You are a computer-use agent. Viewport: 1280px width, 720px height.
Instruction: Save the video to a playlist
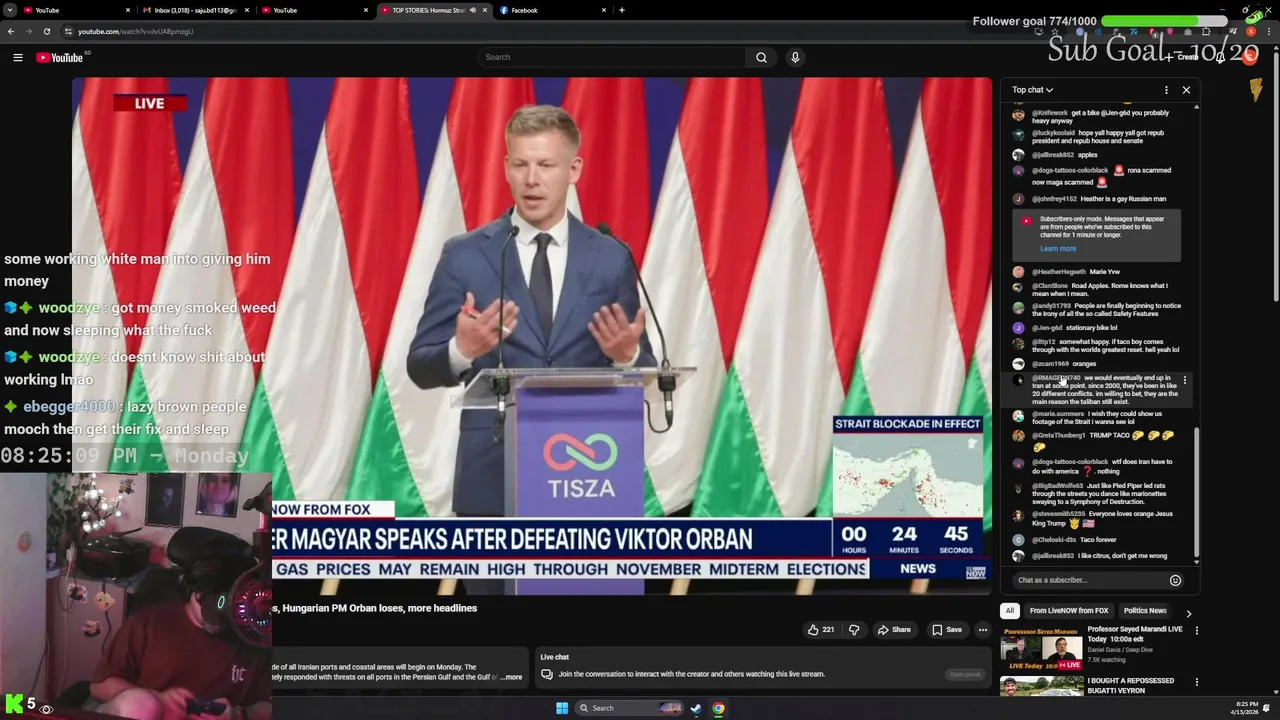click(946, 630)
